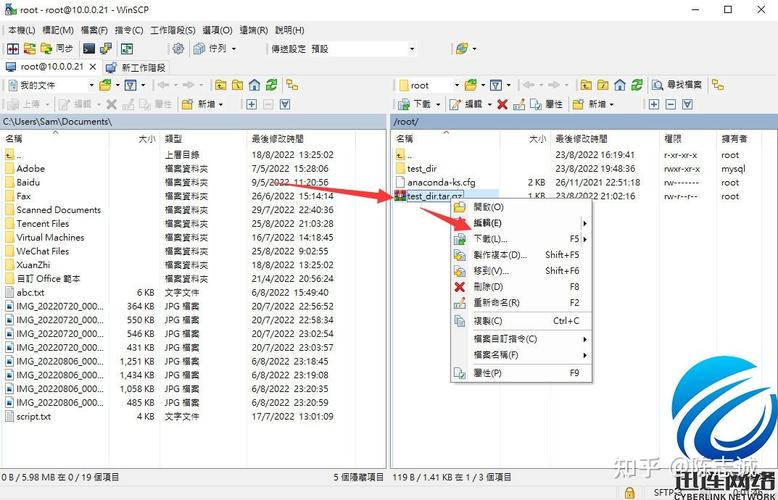The width and height of the screenshot is (778, 500).
Task: Close the root@10.0.0.21 session tab
Action: click(x=92, y=66)
